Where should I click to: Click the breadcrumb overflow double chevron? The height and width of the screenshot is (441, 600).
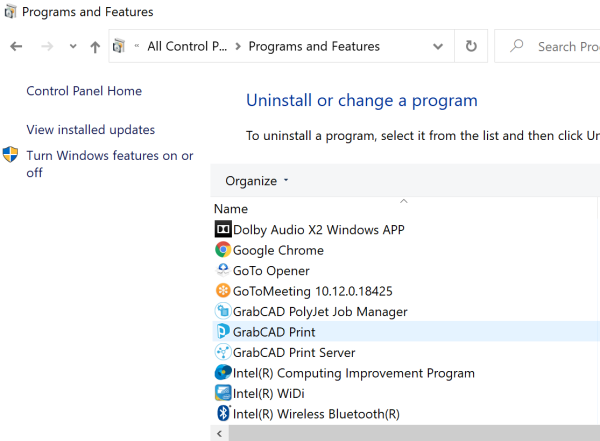[137, 46]
